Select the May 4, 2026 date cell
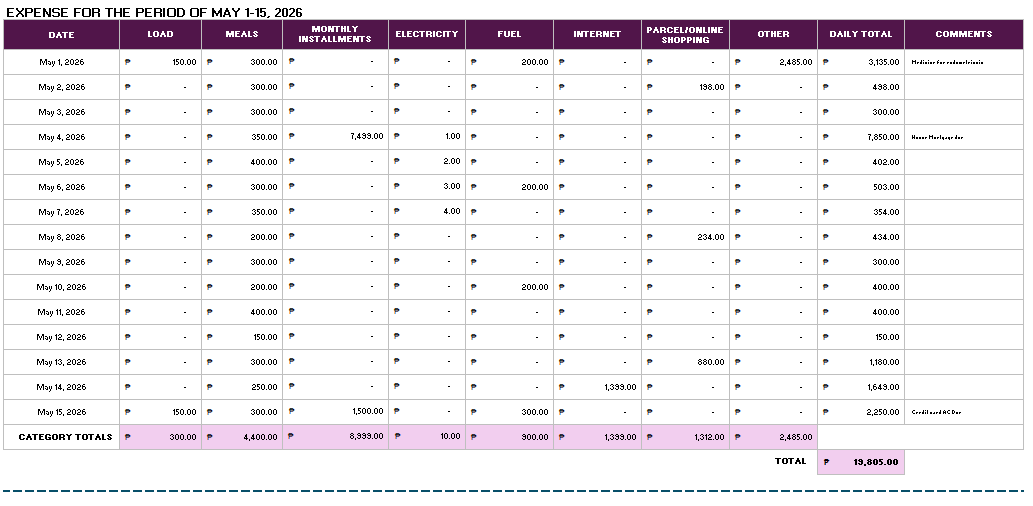Viewport: 1033px width, 506px height. [61, 137]
